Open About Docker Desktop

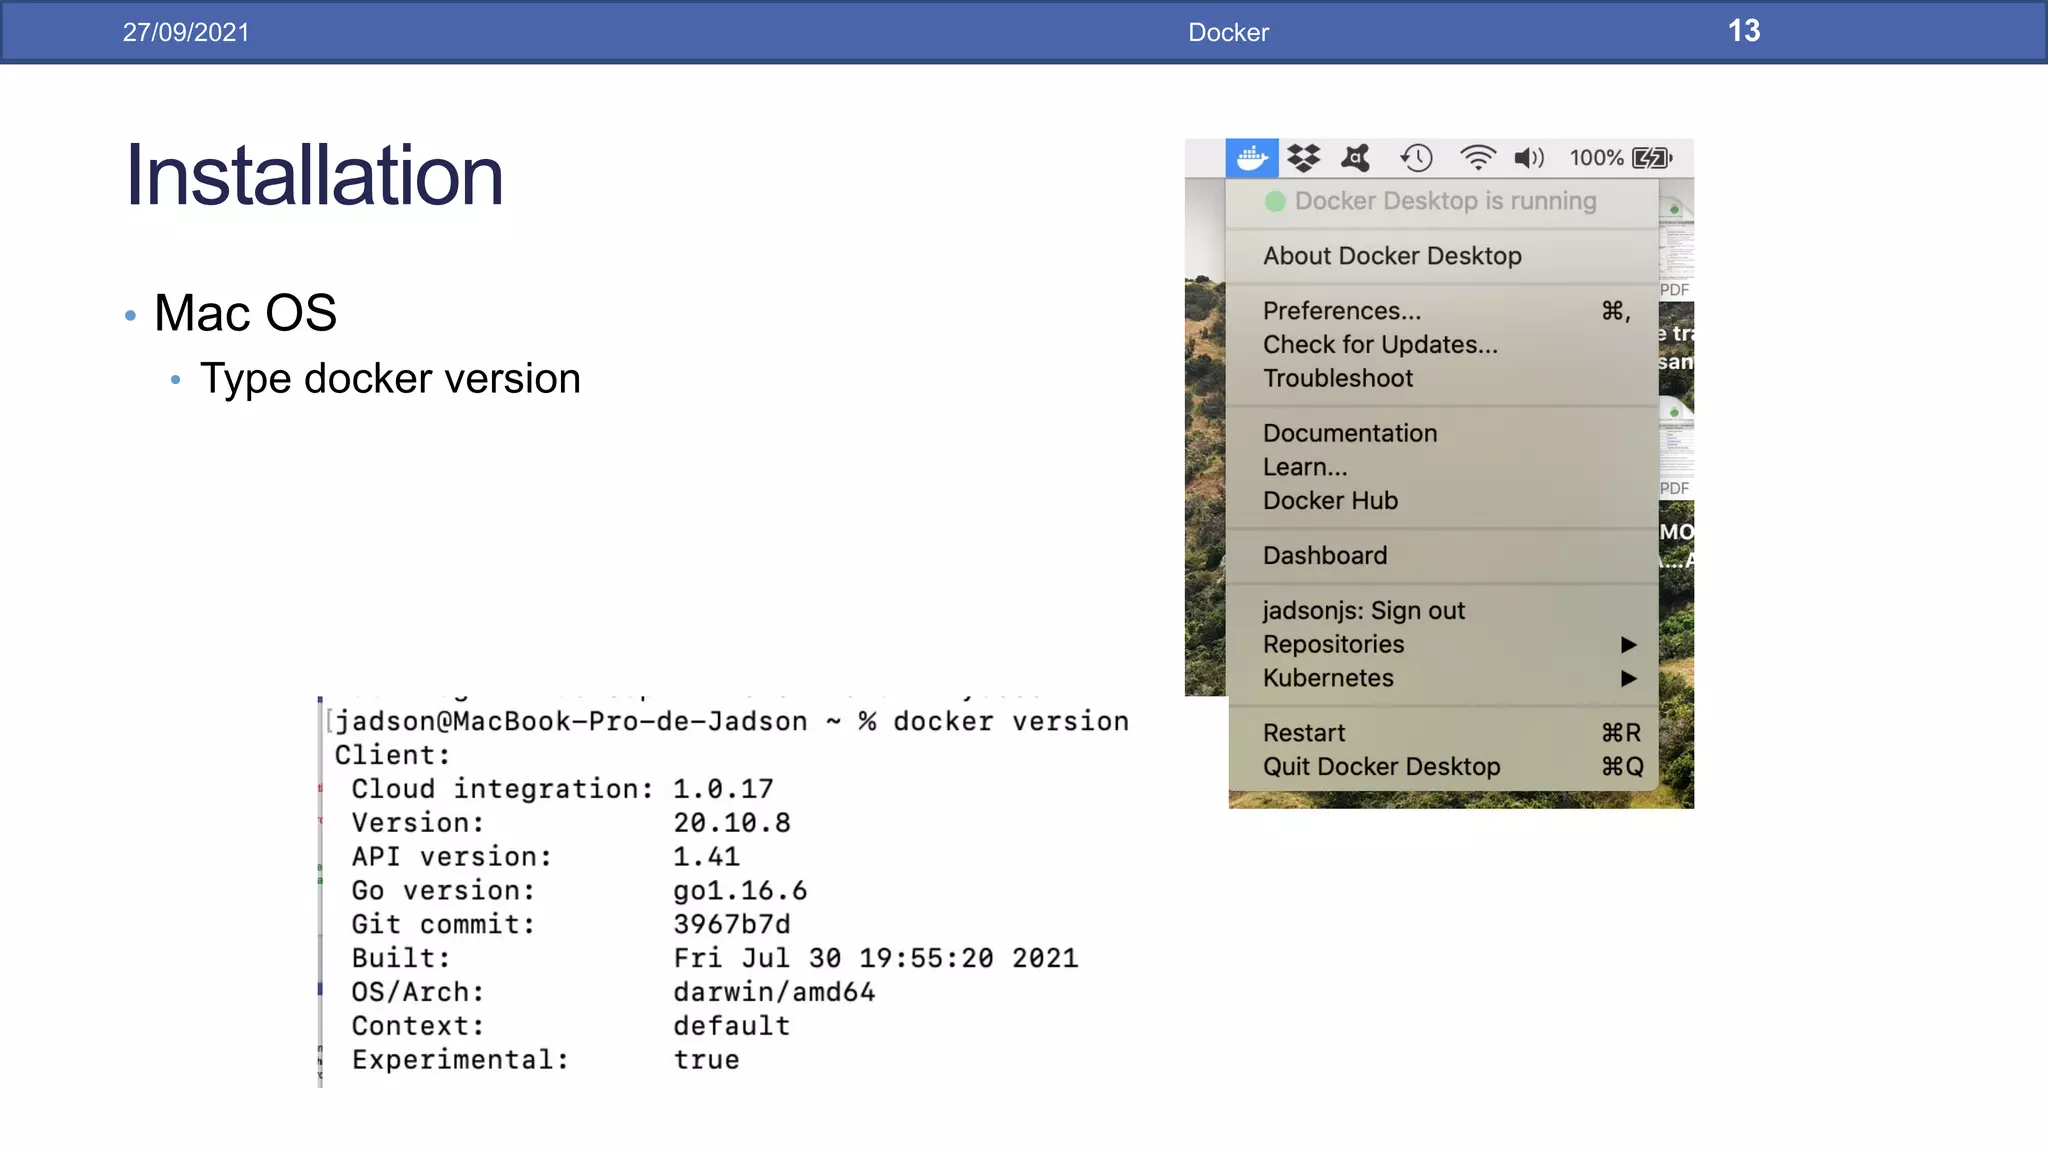[1392, 256]
